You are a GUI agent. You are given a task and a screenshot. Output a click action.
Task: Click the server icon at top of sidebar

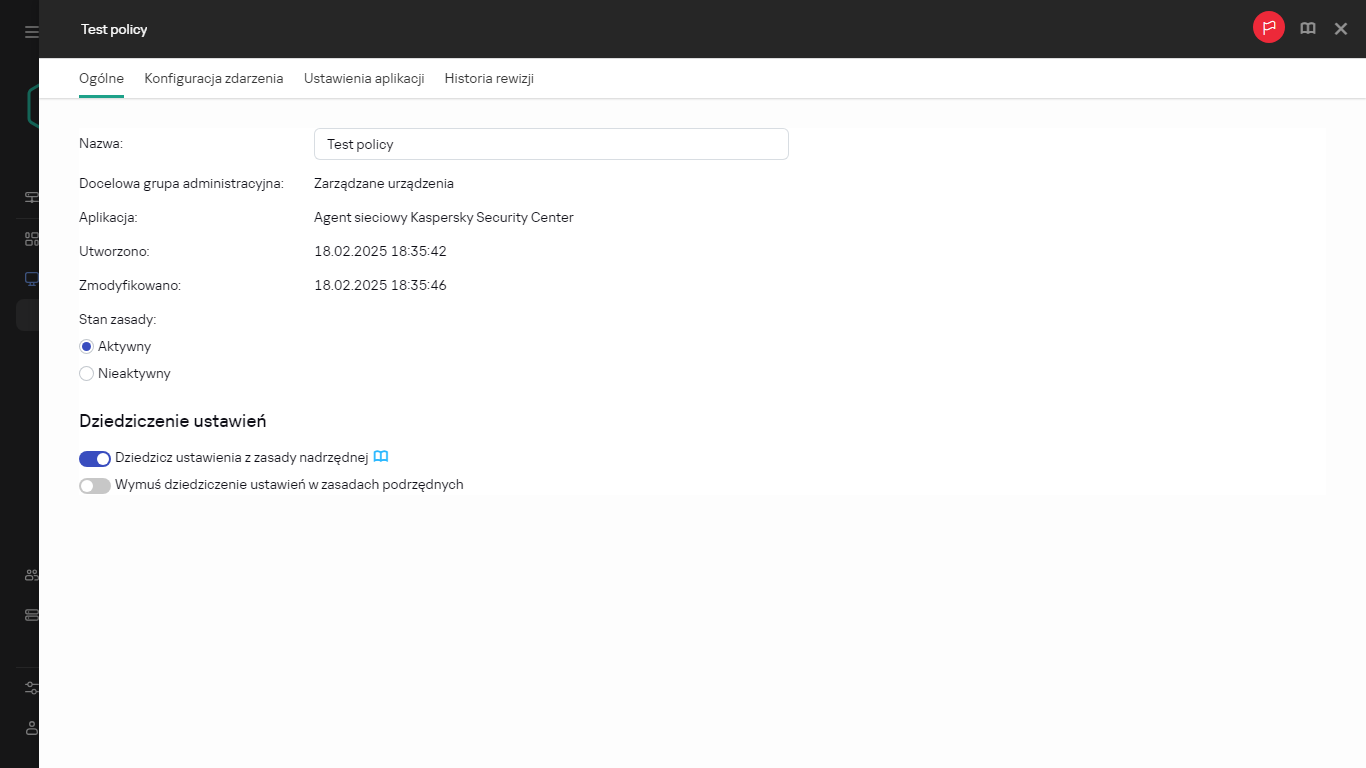tap(31, 197)
